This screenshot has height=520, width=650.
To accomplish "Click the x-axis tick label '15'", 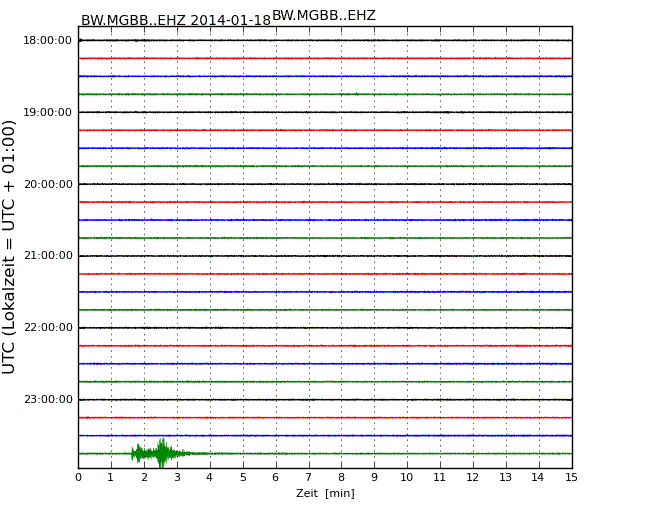I will click(571, 477).
